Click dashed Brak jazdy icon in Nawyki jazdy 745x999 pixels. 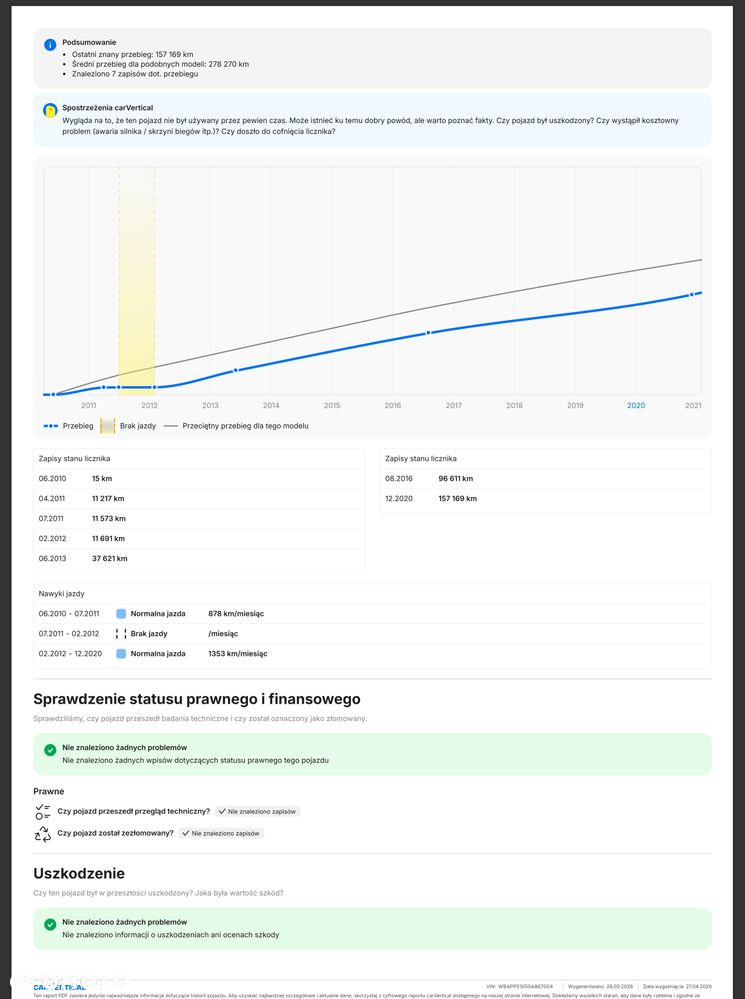click(x=121, y=633)
